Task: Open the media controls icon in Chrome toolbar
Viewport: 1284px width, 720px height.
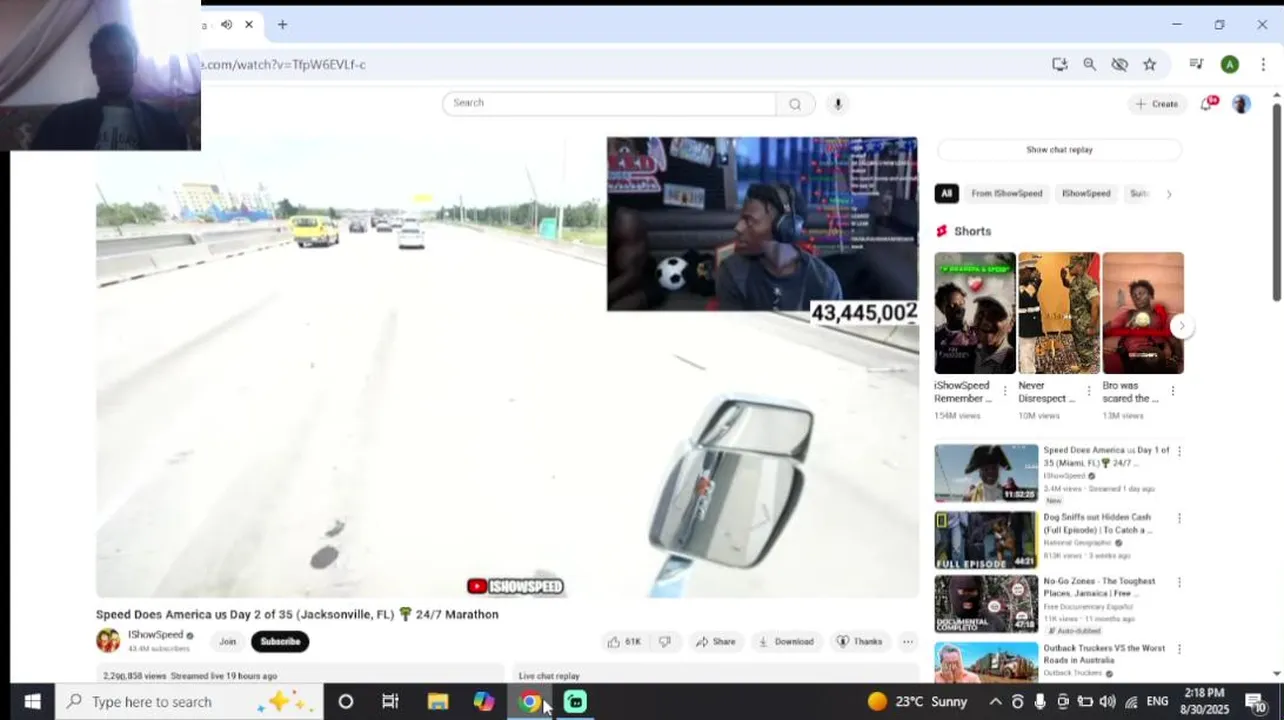Action: coord(1196,64)
